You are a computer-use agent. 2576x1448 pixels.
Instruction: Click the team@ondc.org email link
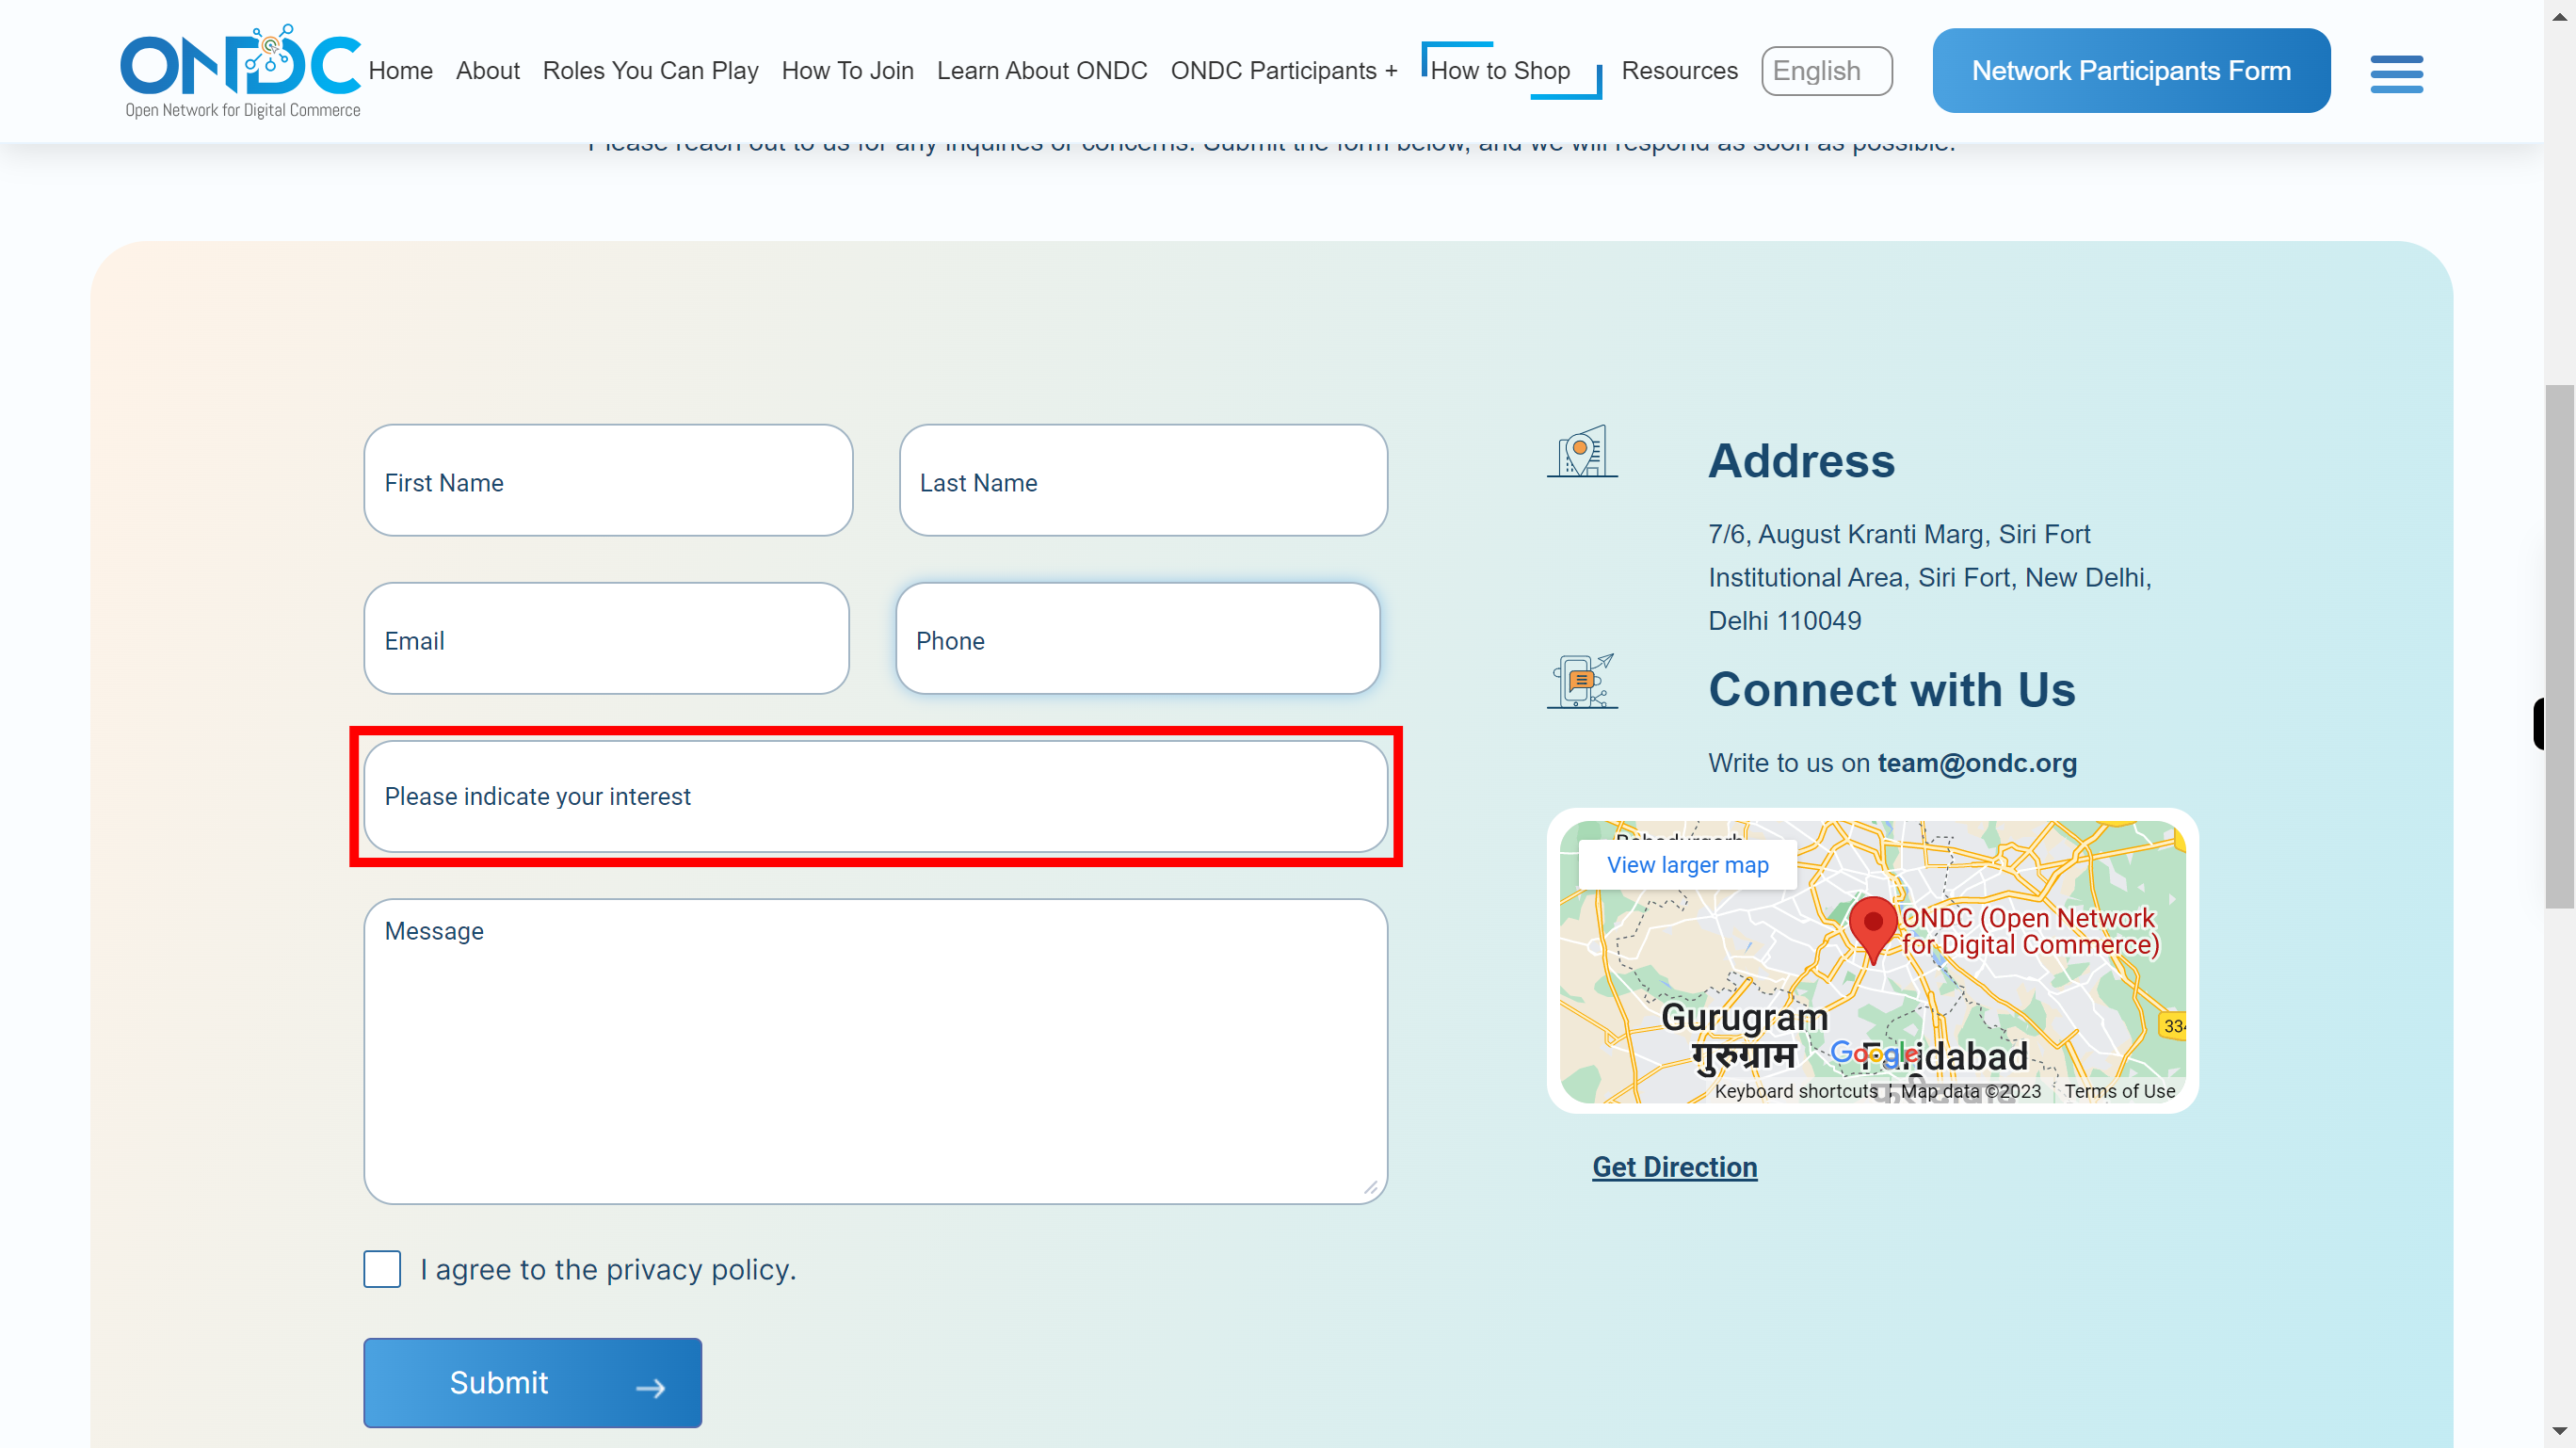pyautogui.click(x=1978, y=763)
